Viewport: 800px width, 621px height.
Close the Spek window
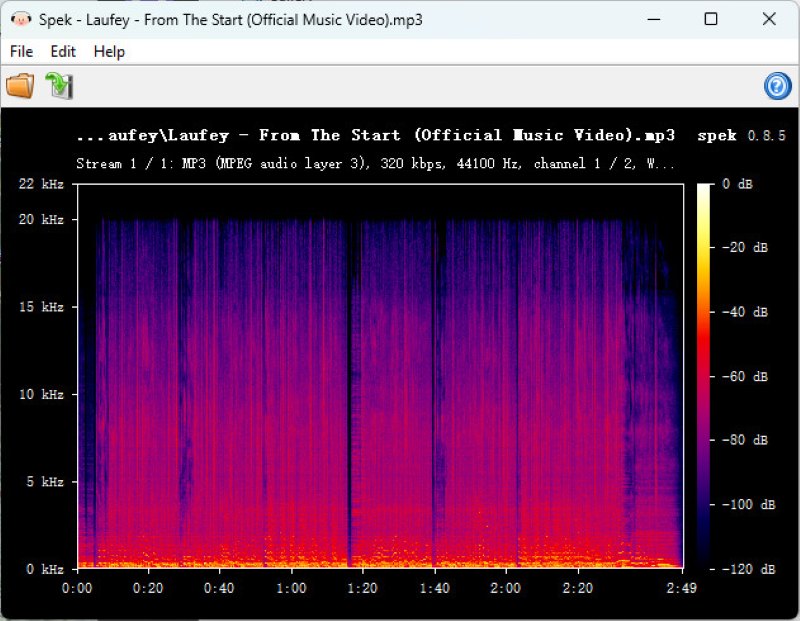pos(769,19)
